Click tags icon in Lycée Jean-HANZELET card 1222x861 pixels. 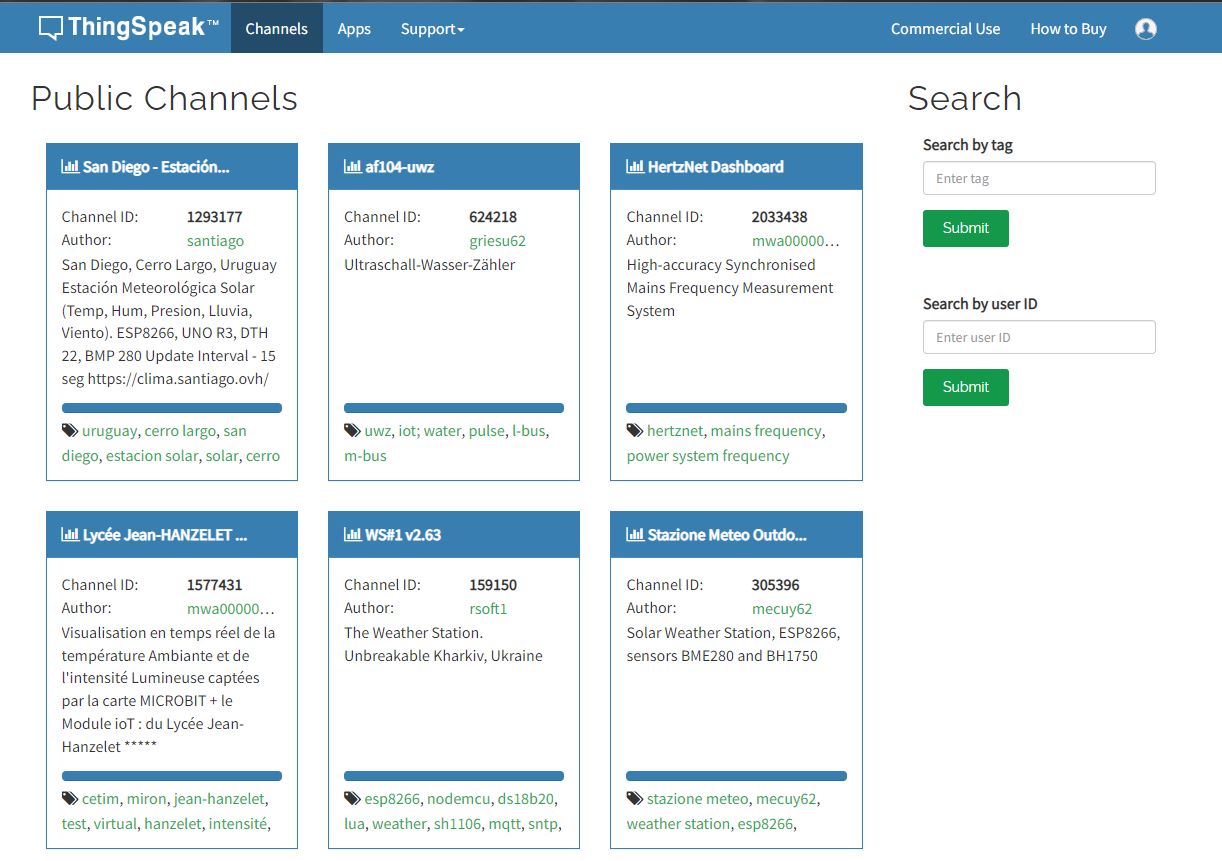[x=70, y=799]
